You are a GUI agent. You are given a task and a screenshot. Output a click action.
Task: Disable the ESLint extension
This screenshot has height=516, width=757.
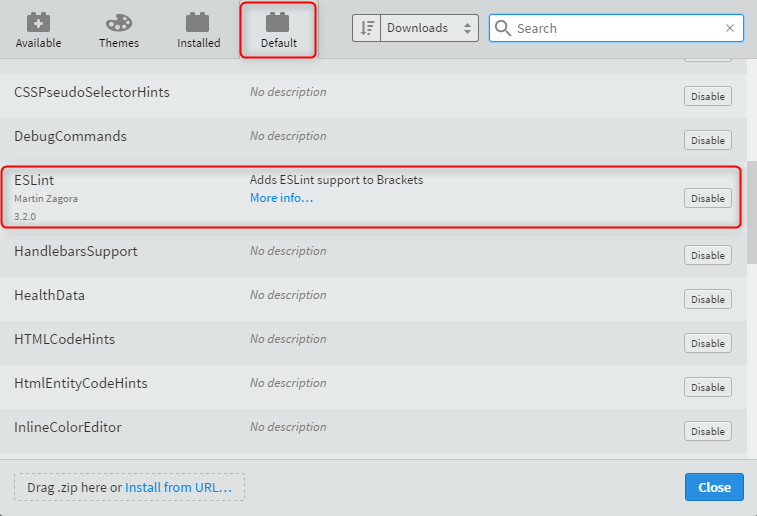(707, 198)
